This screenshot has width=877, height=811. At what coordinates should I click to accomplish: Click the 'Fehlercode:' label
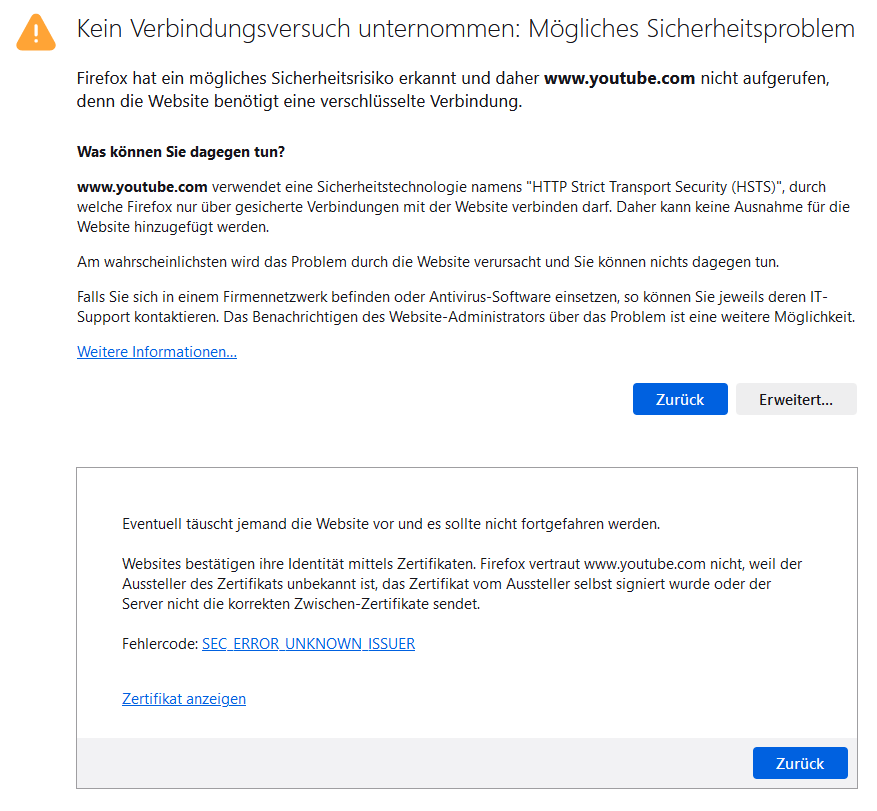click(x=160, y=644)
